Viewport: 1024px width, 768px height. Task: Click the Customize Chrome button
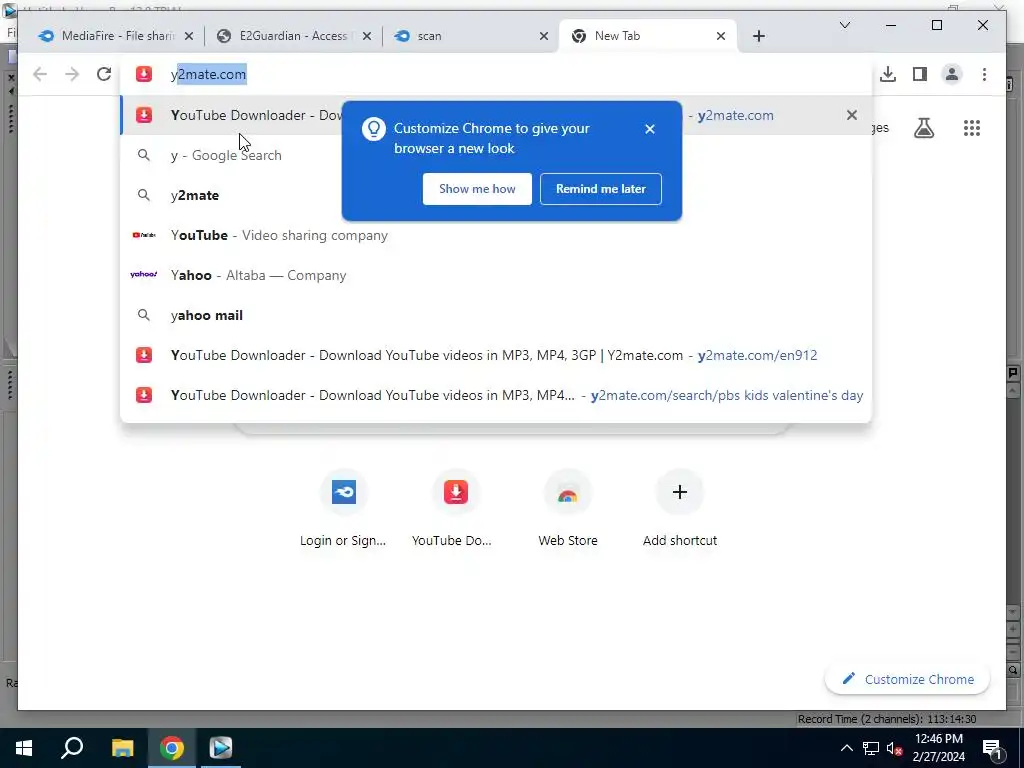(x=908, y=679)
